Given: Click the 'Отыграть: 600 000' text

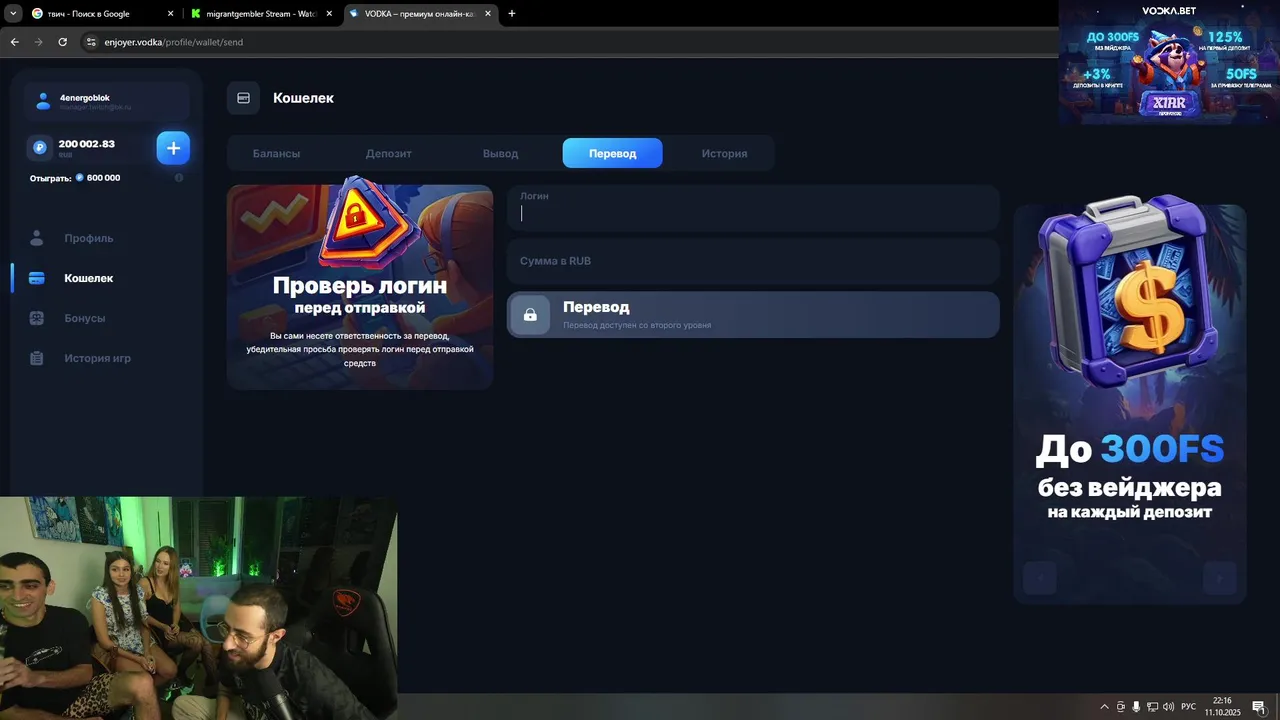Looking at the screenshot, I should tap(75, 178).
